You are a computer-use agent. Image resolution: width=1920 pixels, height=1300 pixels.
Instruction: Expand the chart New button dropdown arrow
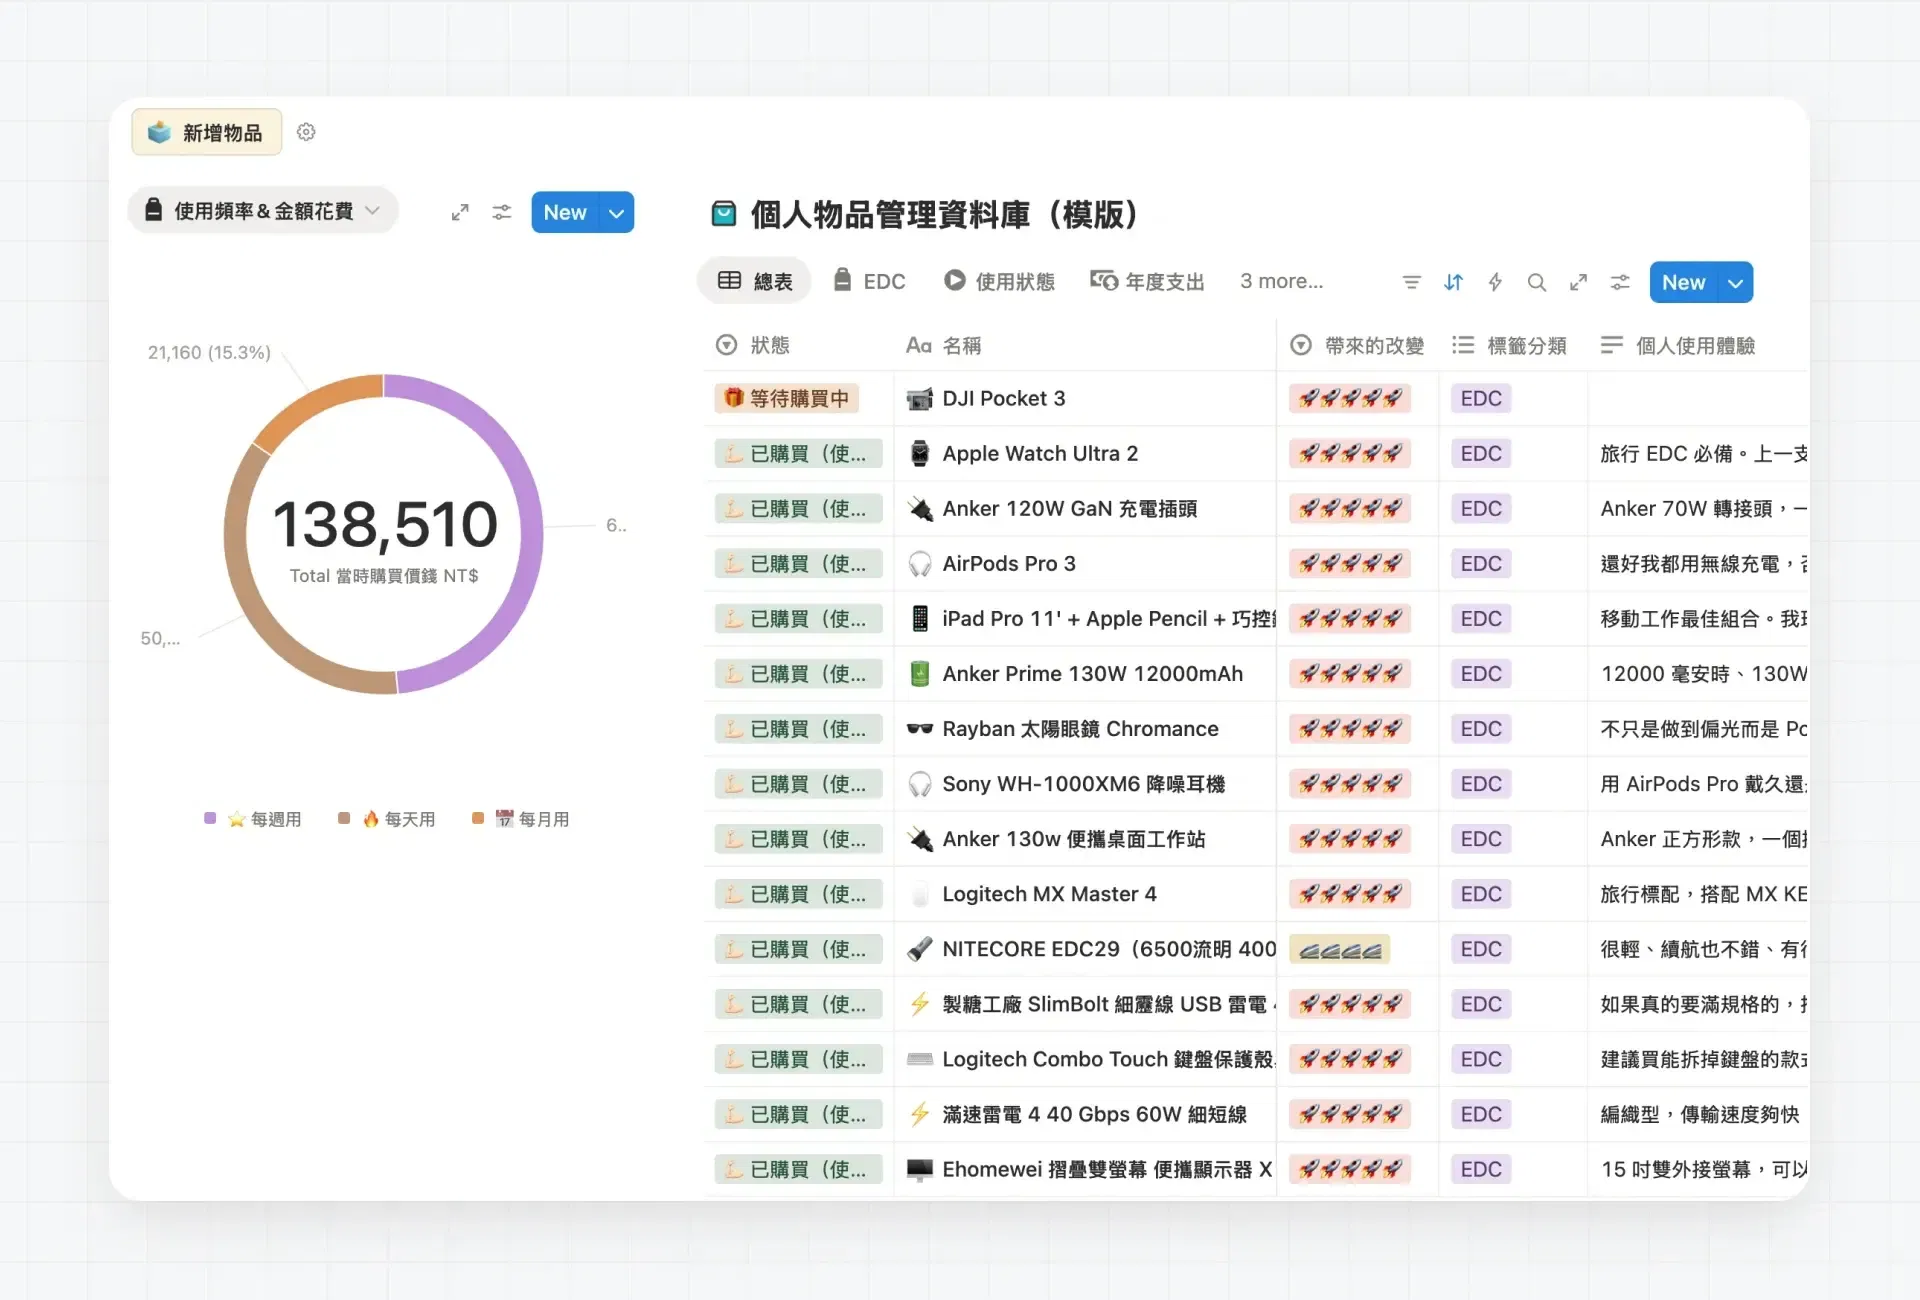point(617,213)
